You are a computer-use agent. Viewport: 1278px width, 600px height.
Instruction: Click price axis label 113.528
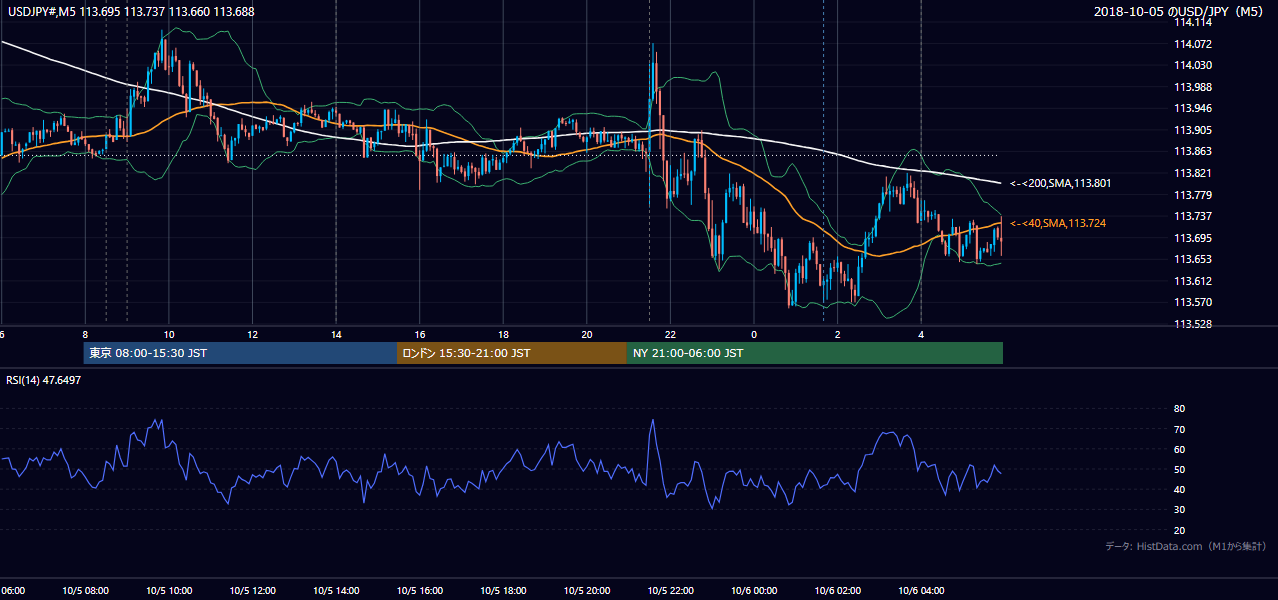[x=1194, y=324]
